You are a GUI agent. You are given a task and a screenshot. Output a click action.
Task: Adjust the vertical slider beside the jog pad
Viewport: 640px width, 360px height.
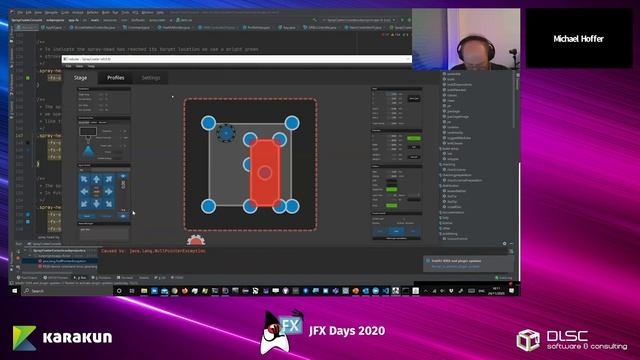(123, 192)
